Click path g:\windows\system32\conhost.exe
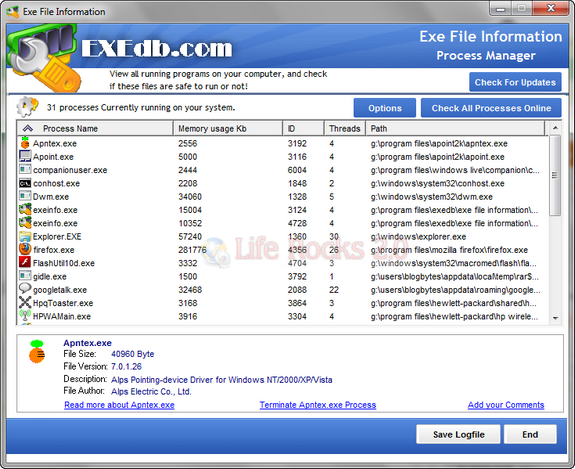 [437, 183]
